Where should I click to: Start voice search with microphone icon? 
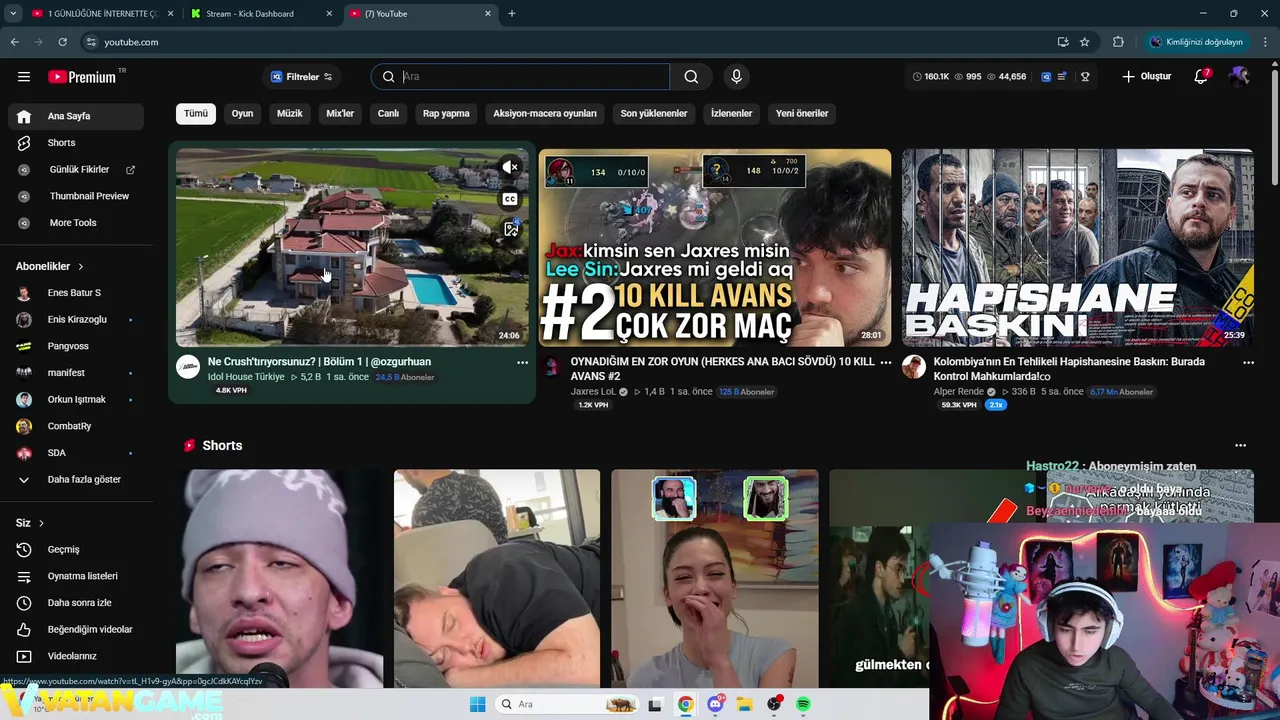click(737, 77)
